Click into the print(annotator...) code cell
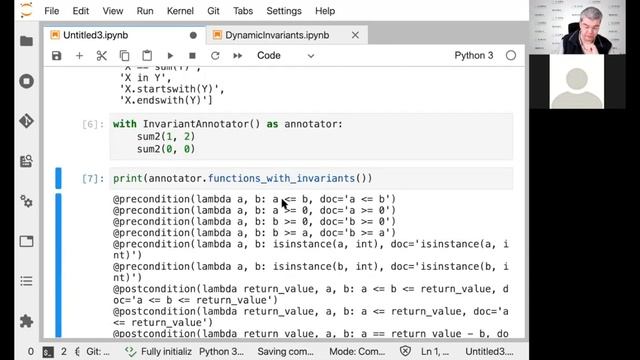The image size is (640, 360). [x=311, y=178]
